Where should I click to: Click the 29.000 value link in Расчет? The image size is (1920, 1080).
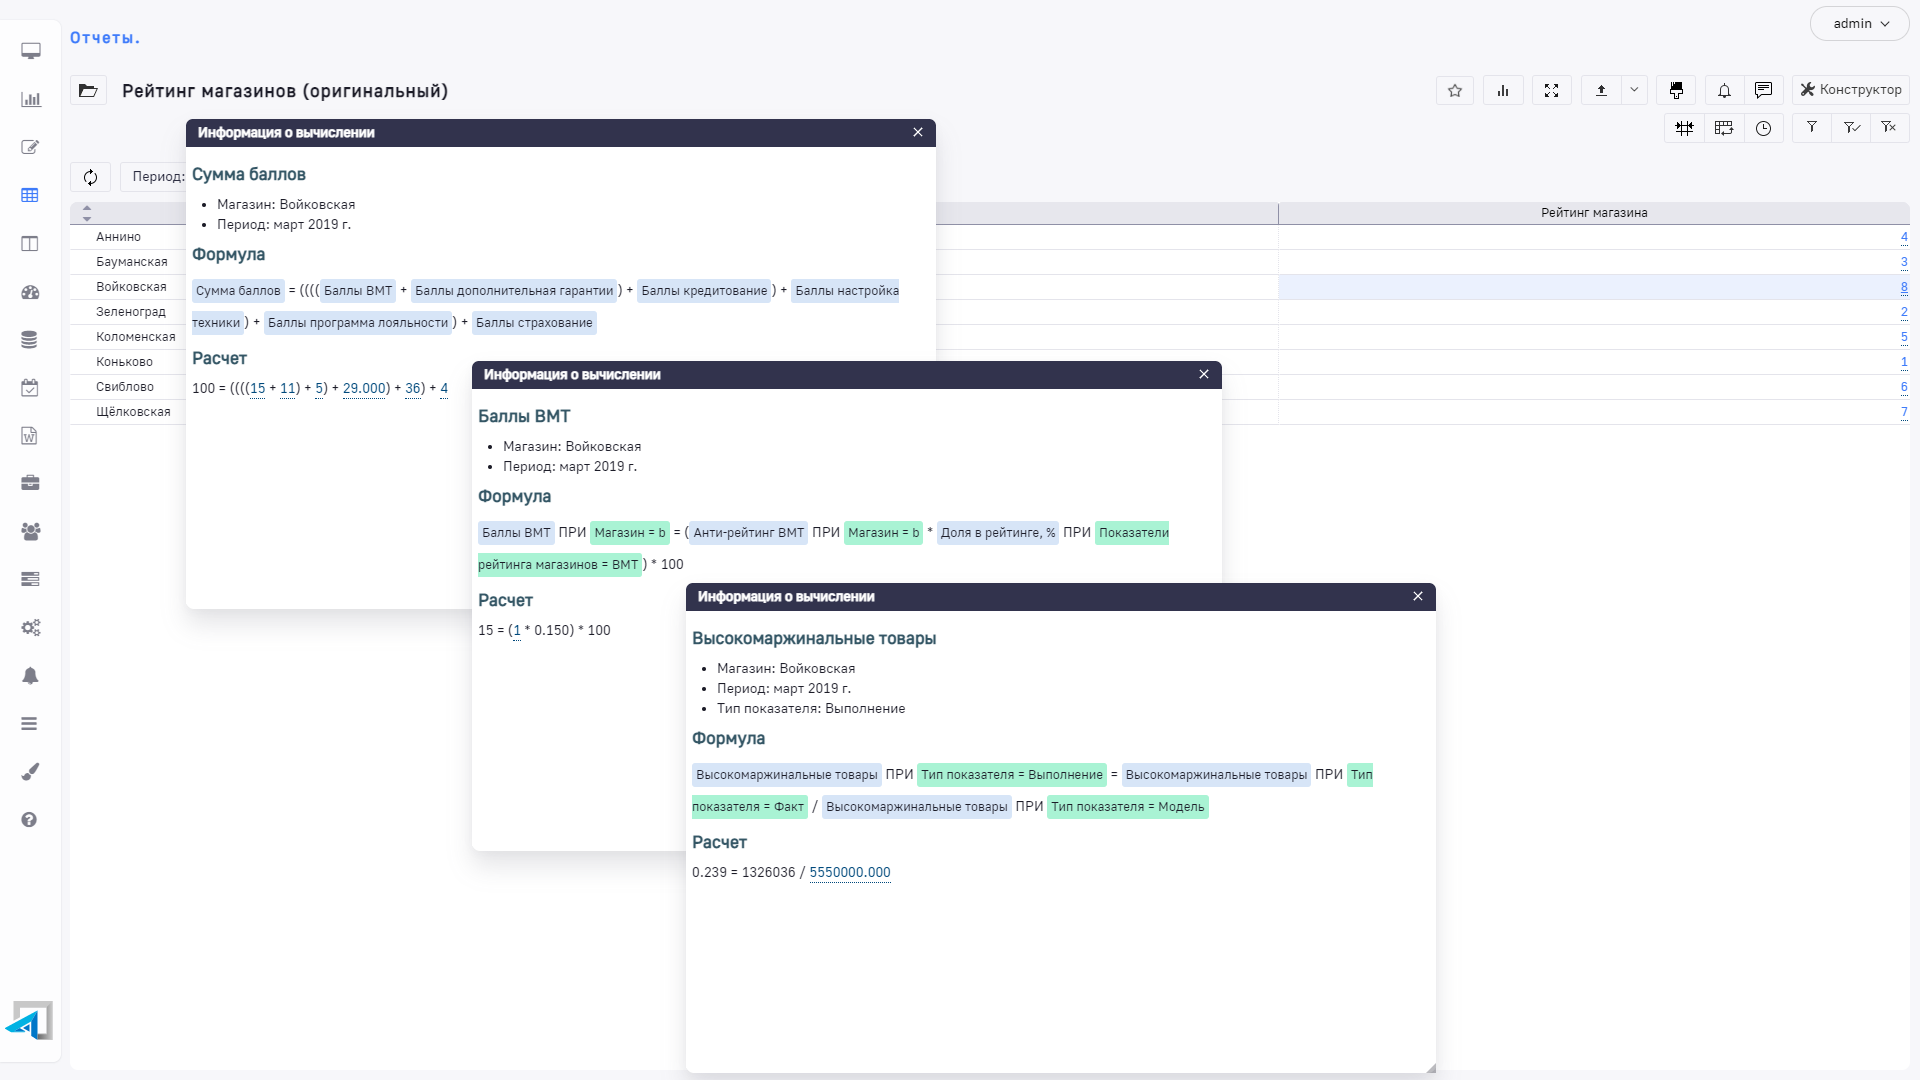tap(364, 389)
